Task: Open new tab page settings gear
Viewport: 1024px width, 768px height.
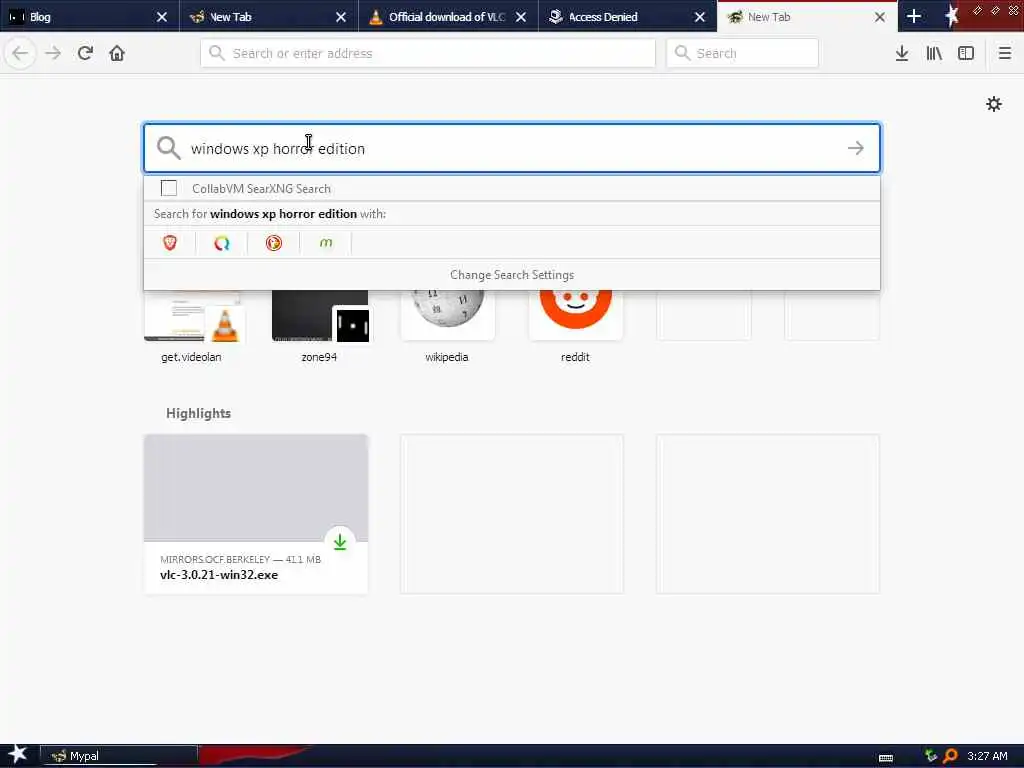Action: (994, 104)
